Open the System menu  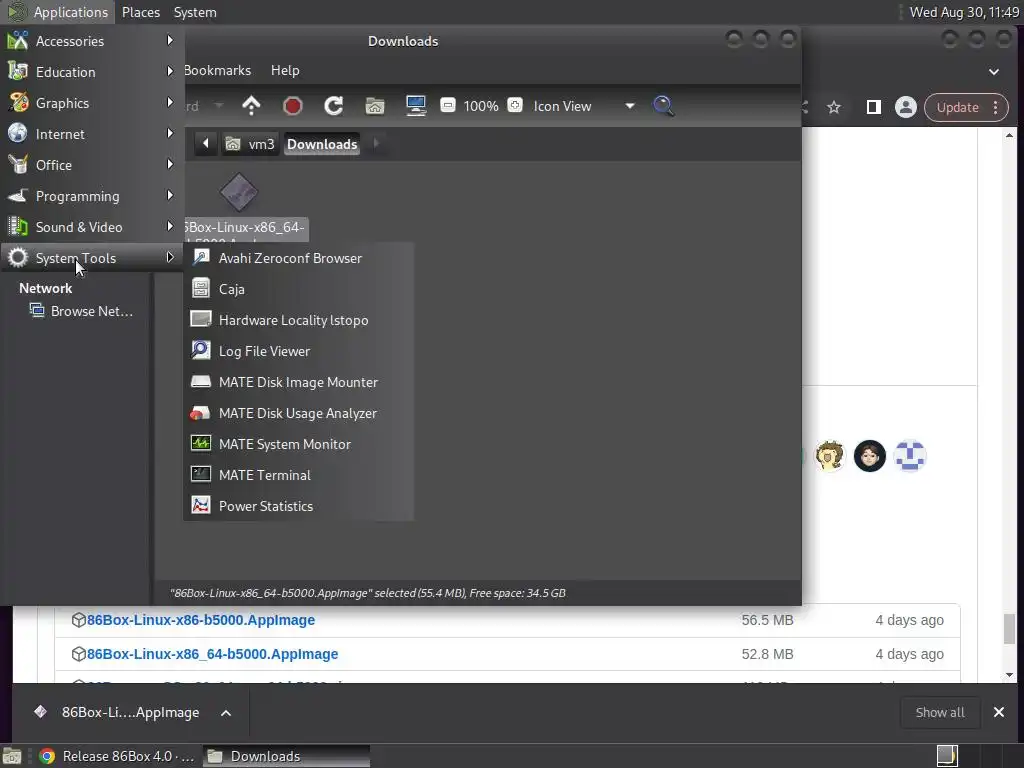[195, 12]
